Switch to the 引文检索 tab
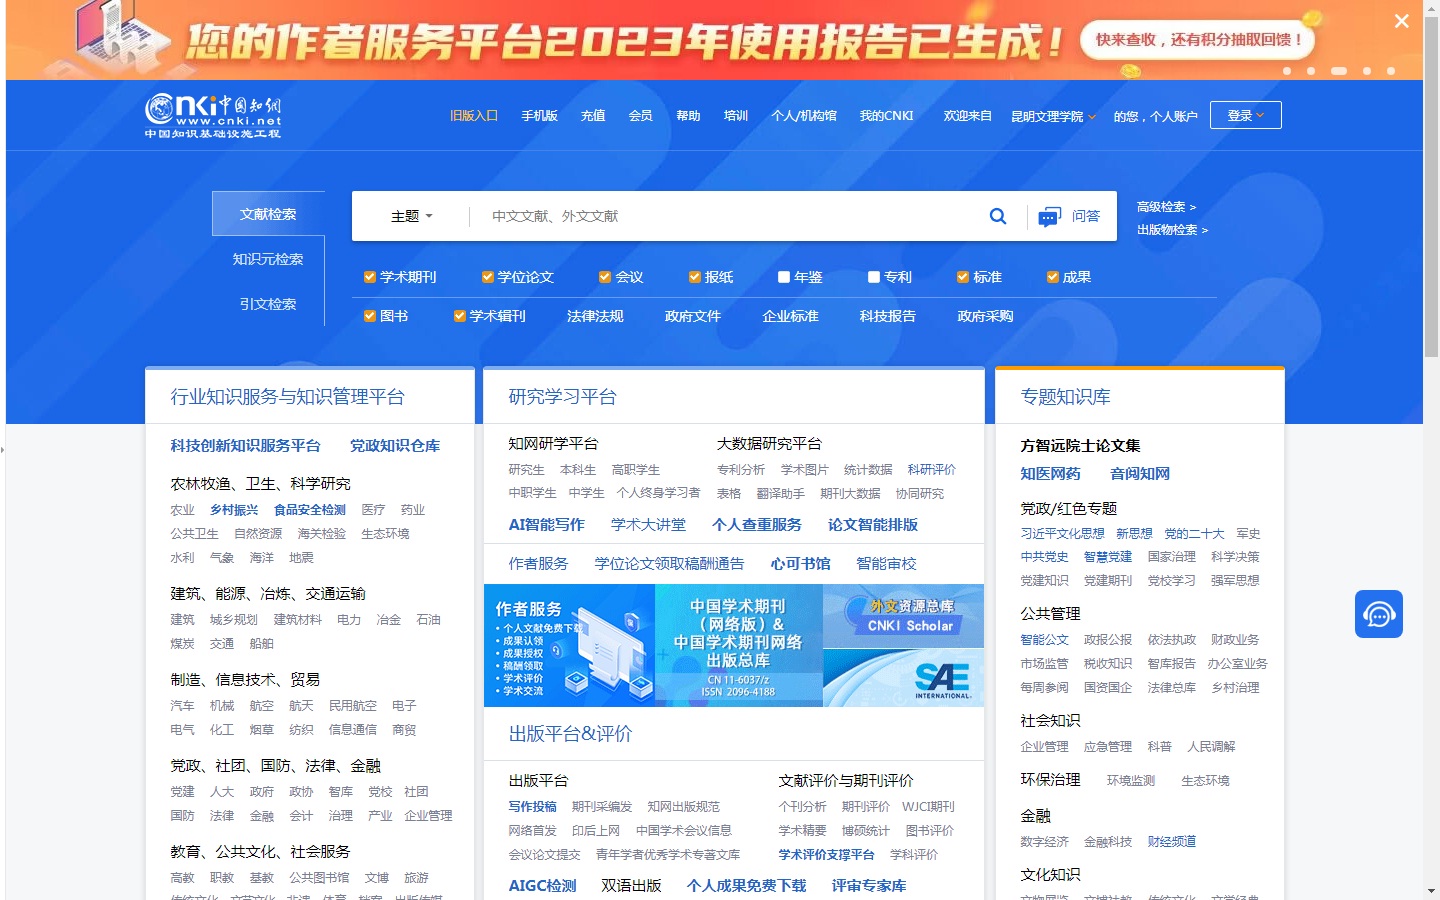This screenshot has width=1440, height=900. pyautogui.click(x=268, y=304)
